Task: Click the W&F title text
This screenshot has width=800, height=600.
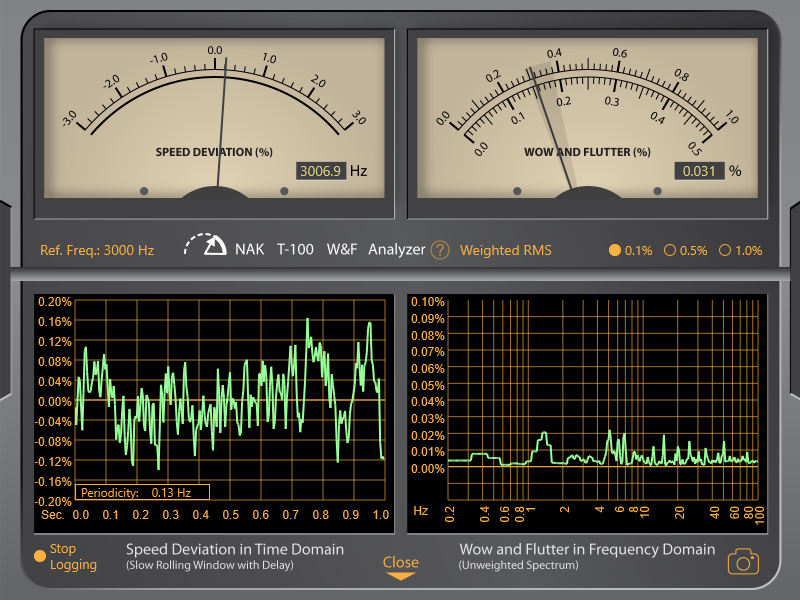Action: tap(341, 249)
